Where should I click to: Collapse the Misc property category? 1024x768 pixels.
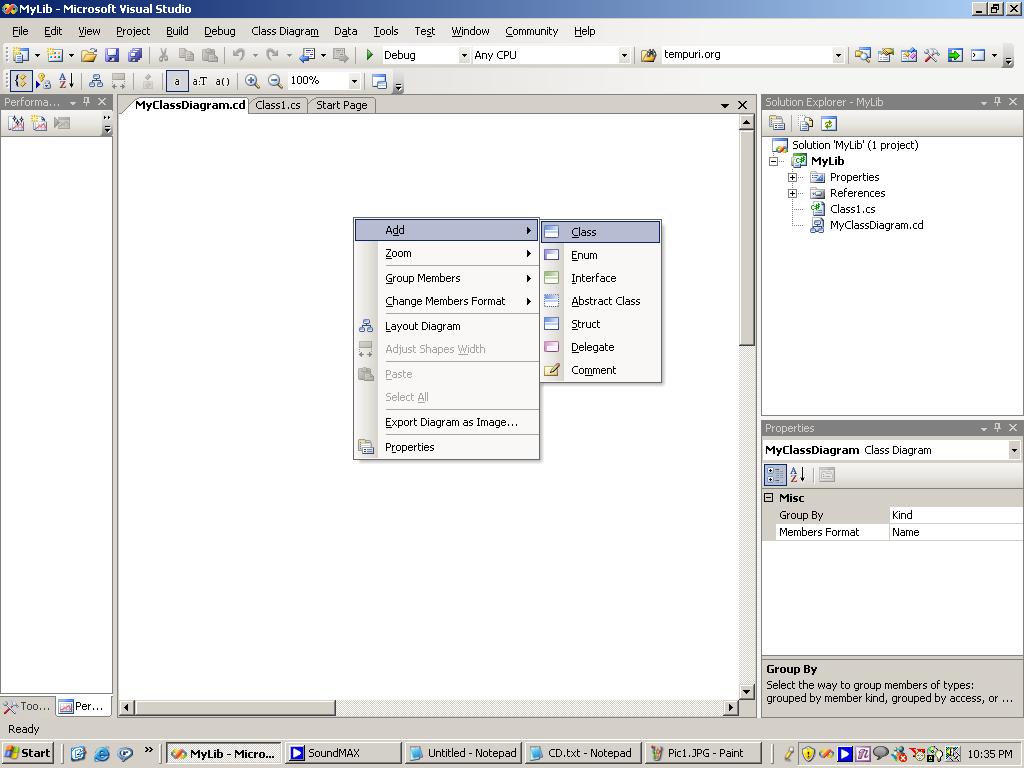[x=769, y=498]
